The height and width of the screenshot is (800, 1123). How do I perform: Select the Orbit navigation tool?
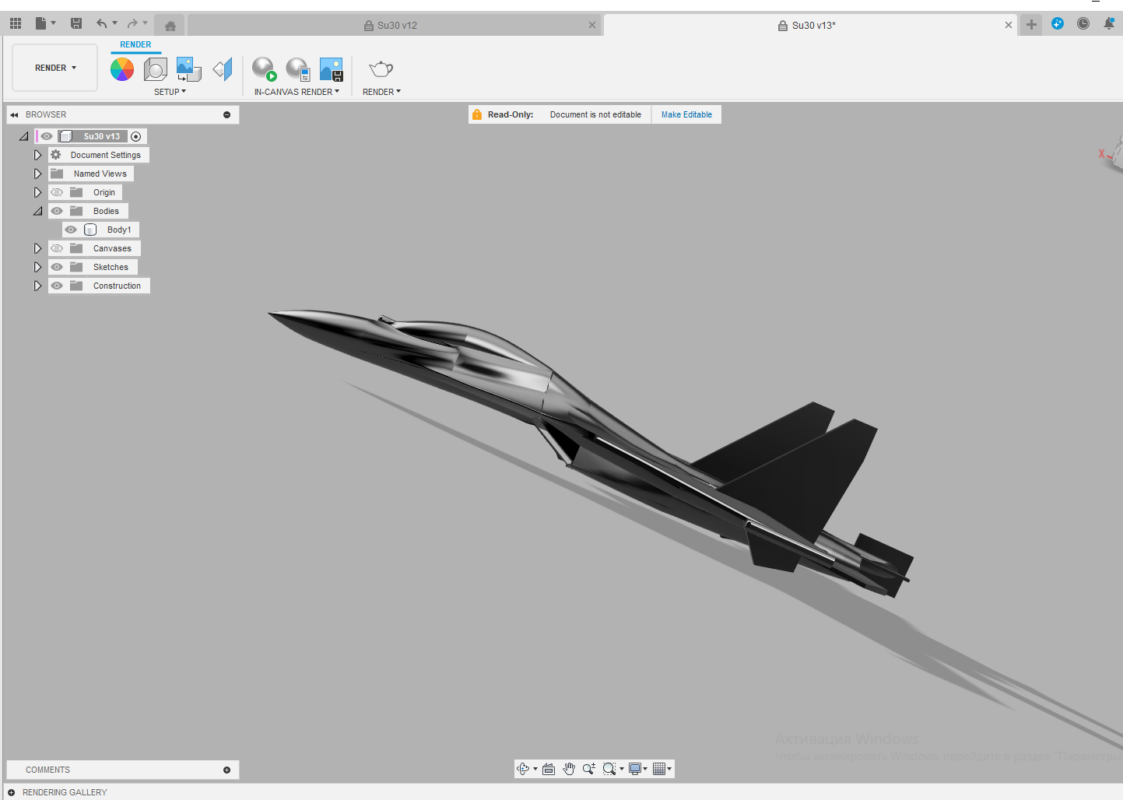click(x=523, y=768)
